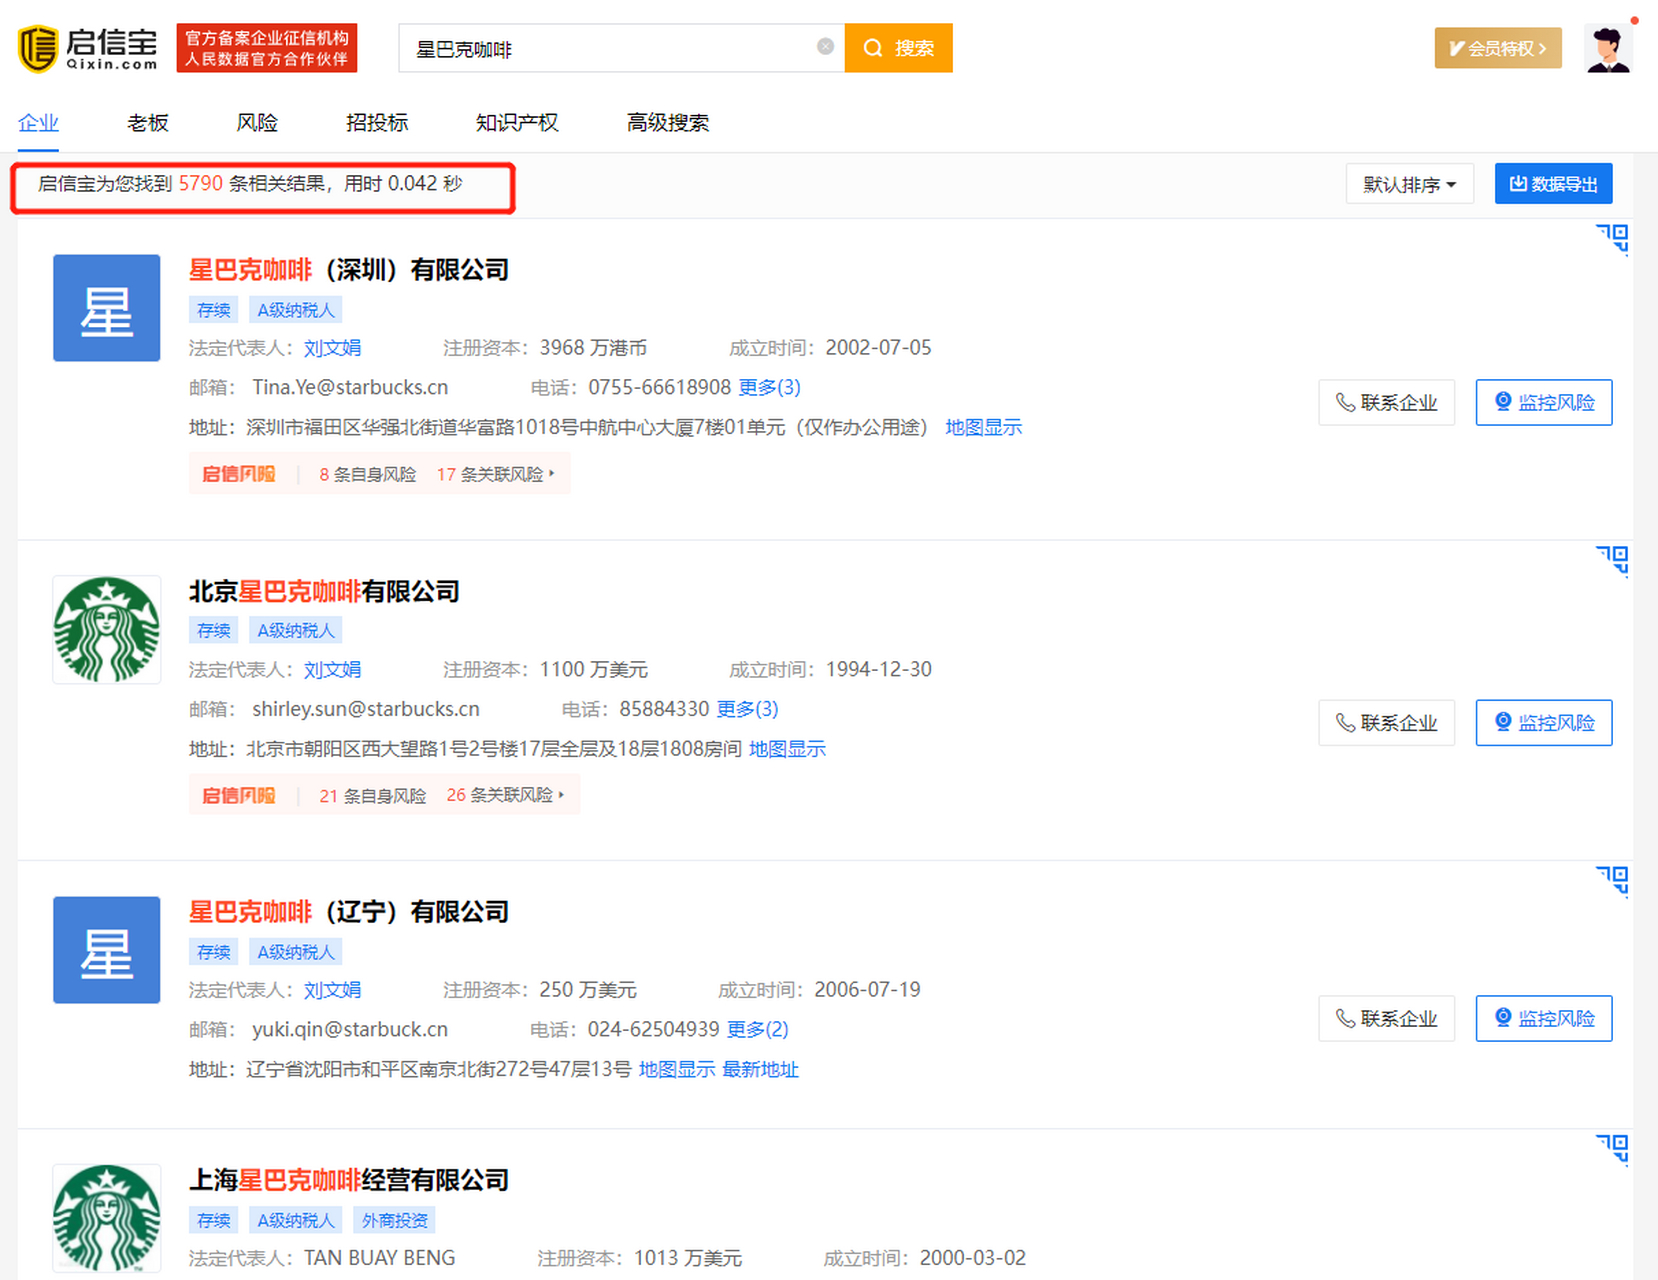Viewport: 1658px width, 1280px height.
Task: Open 最新地址 for the Liaoning company
Action: pyautogui.click(x=760, y=1069)
